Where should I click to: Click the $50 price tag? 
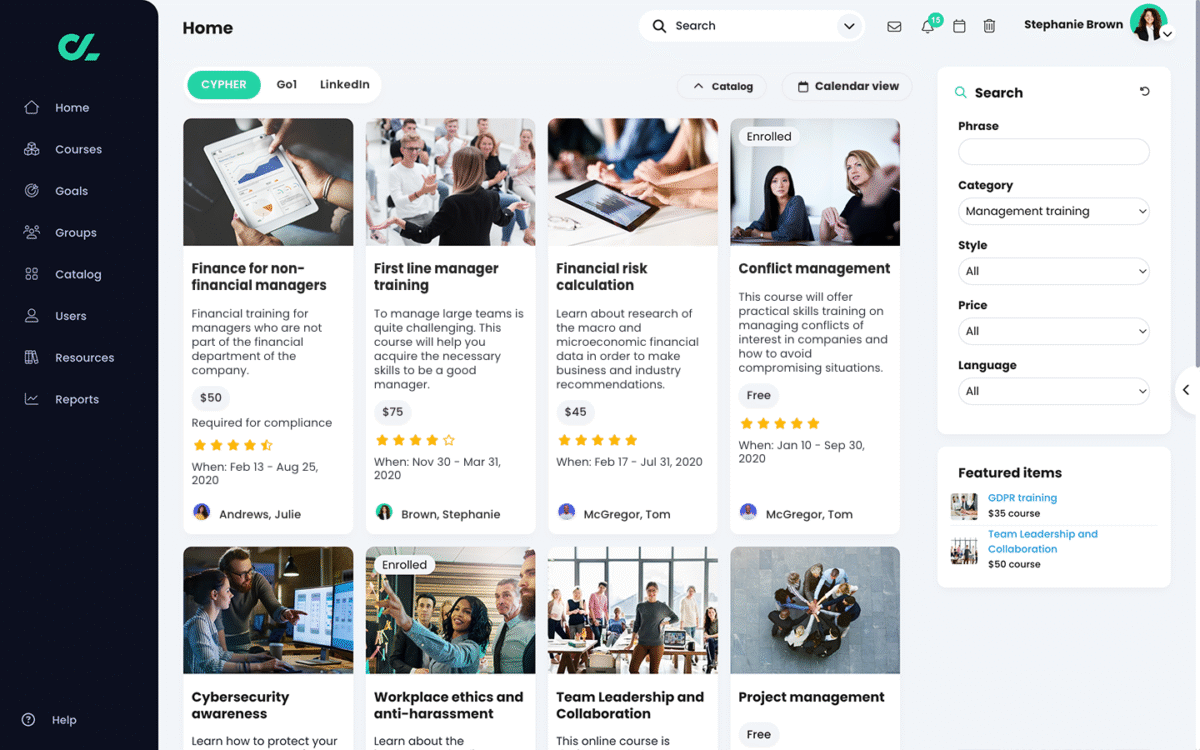(x=211, y=398)
